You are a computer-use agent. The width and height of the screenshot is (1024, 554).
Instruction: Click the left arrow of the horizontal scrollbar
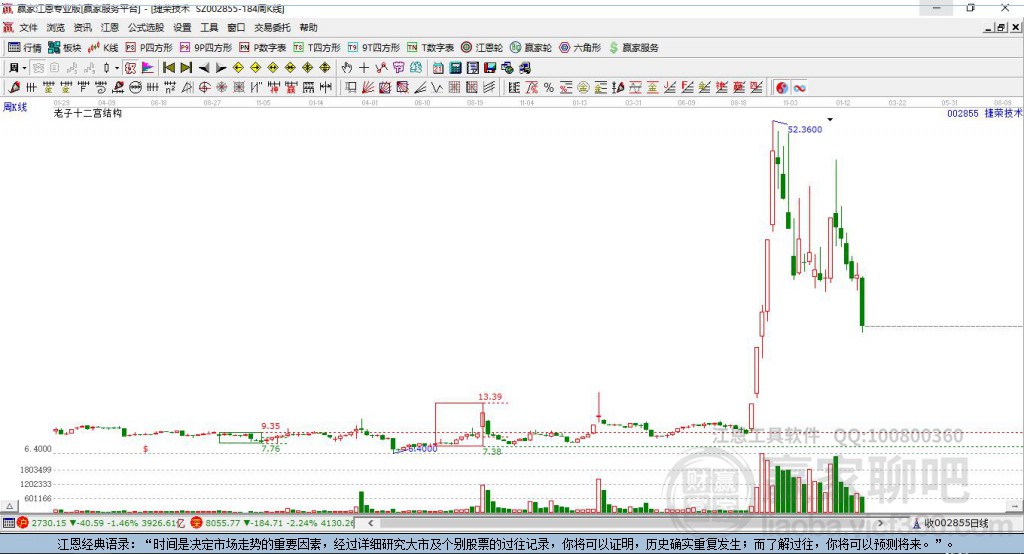370,523
